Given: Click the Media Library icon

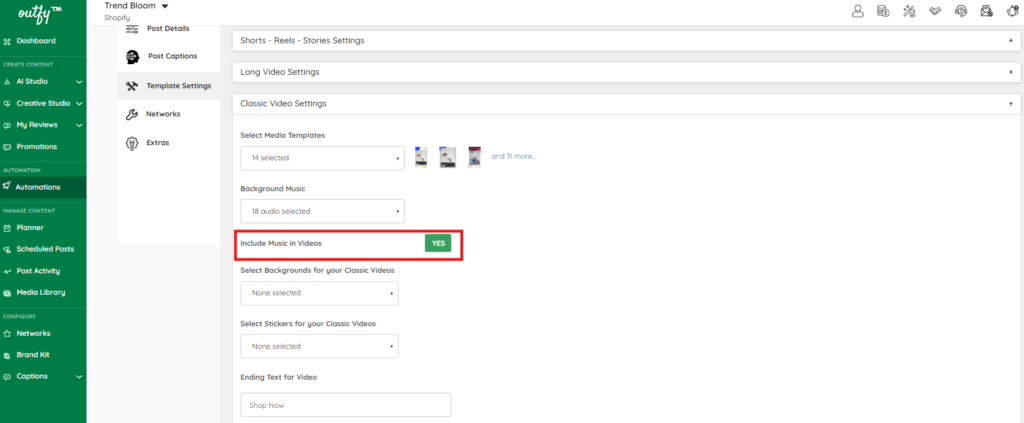Looking at the screenshot, I should tap(7, 292).
